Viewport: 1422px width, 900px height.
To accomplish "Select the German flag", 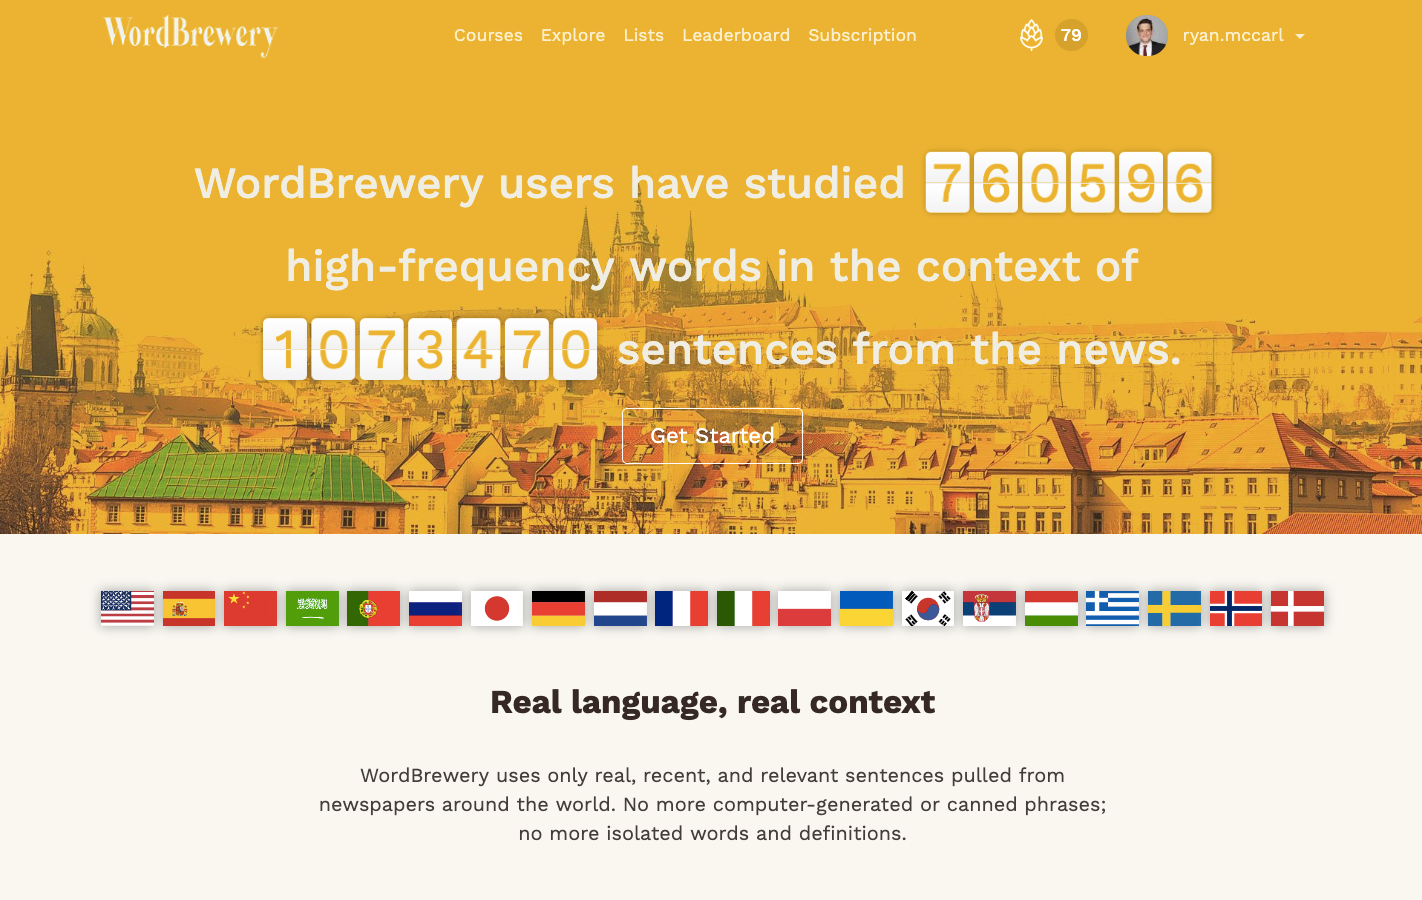I will 558,608.
